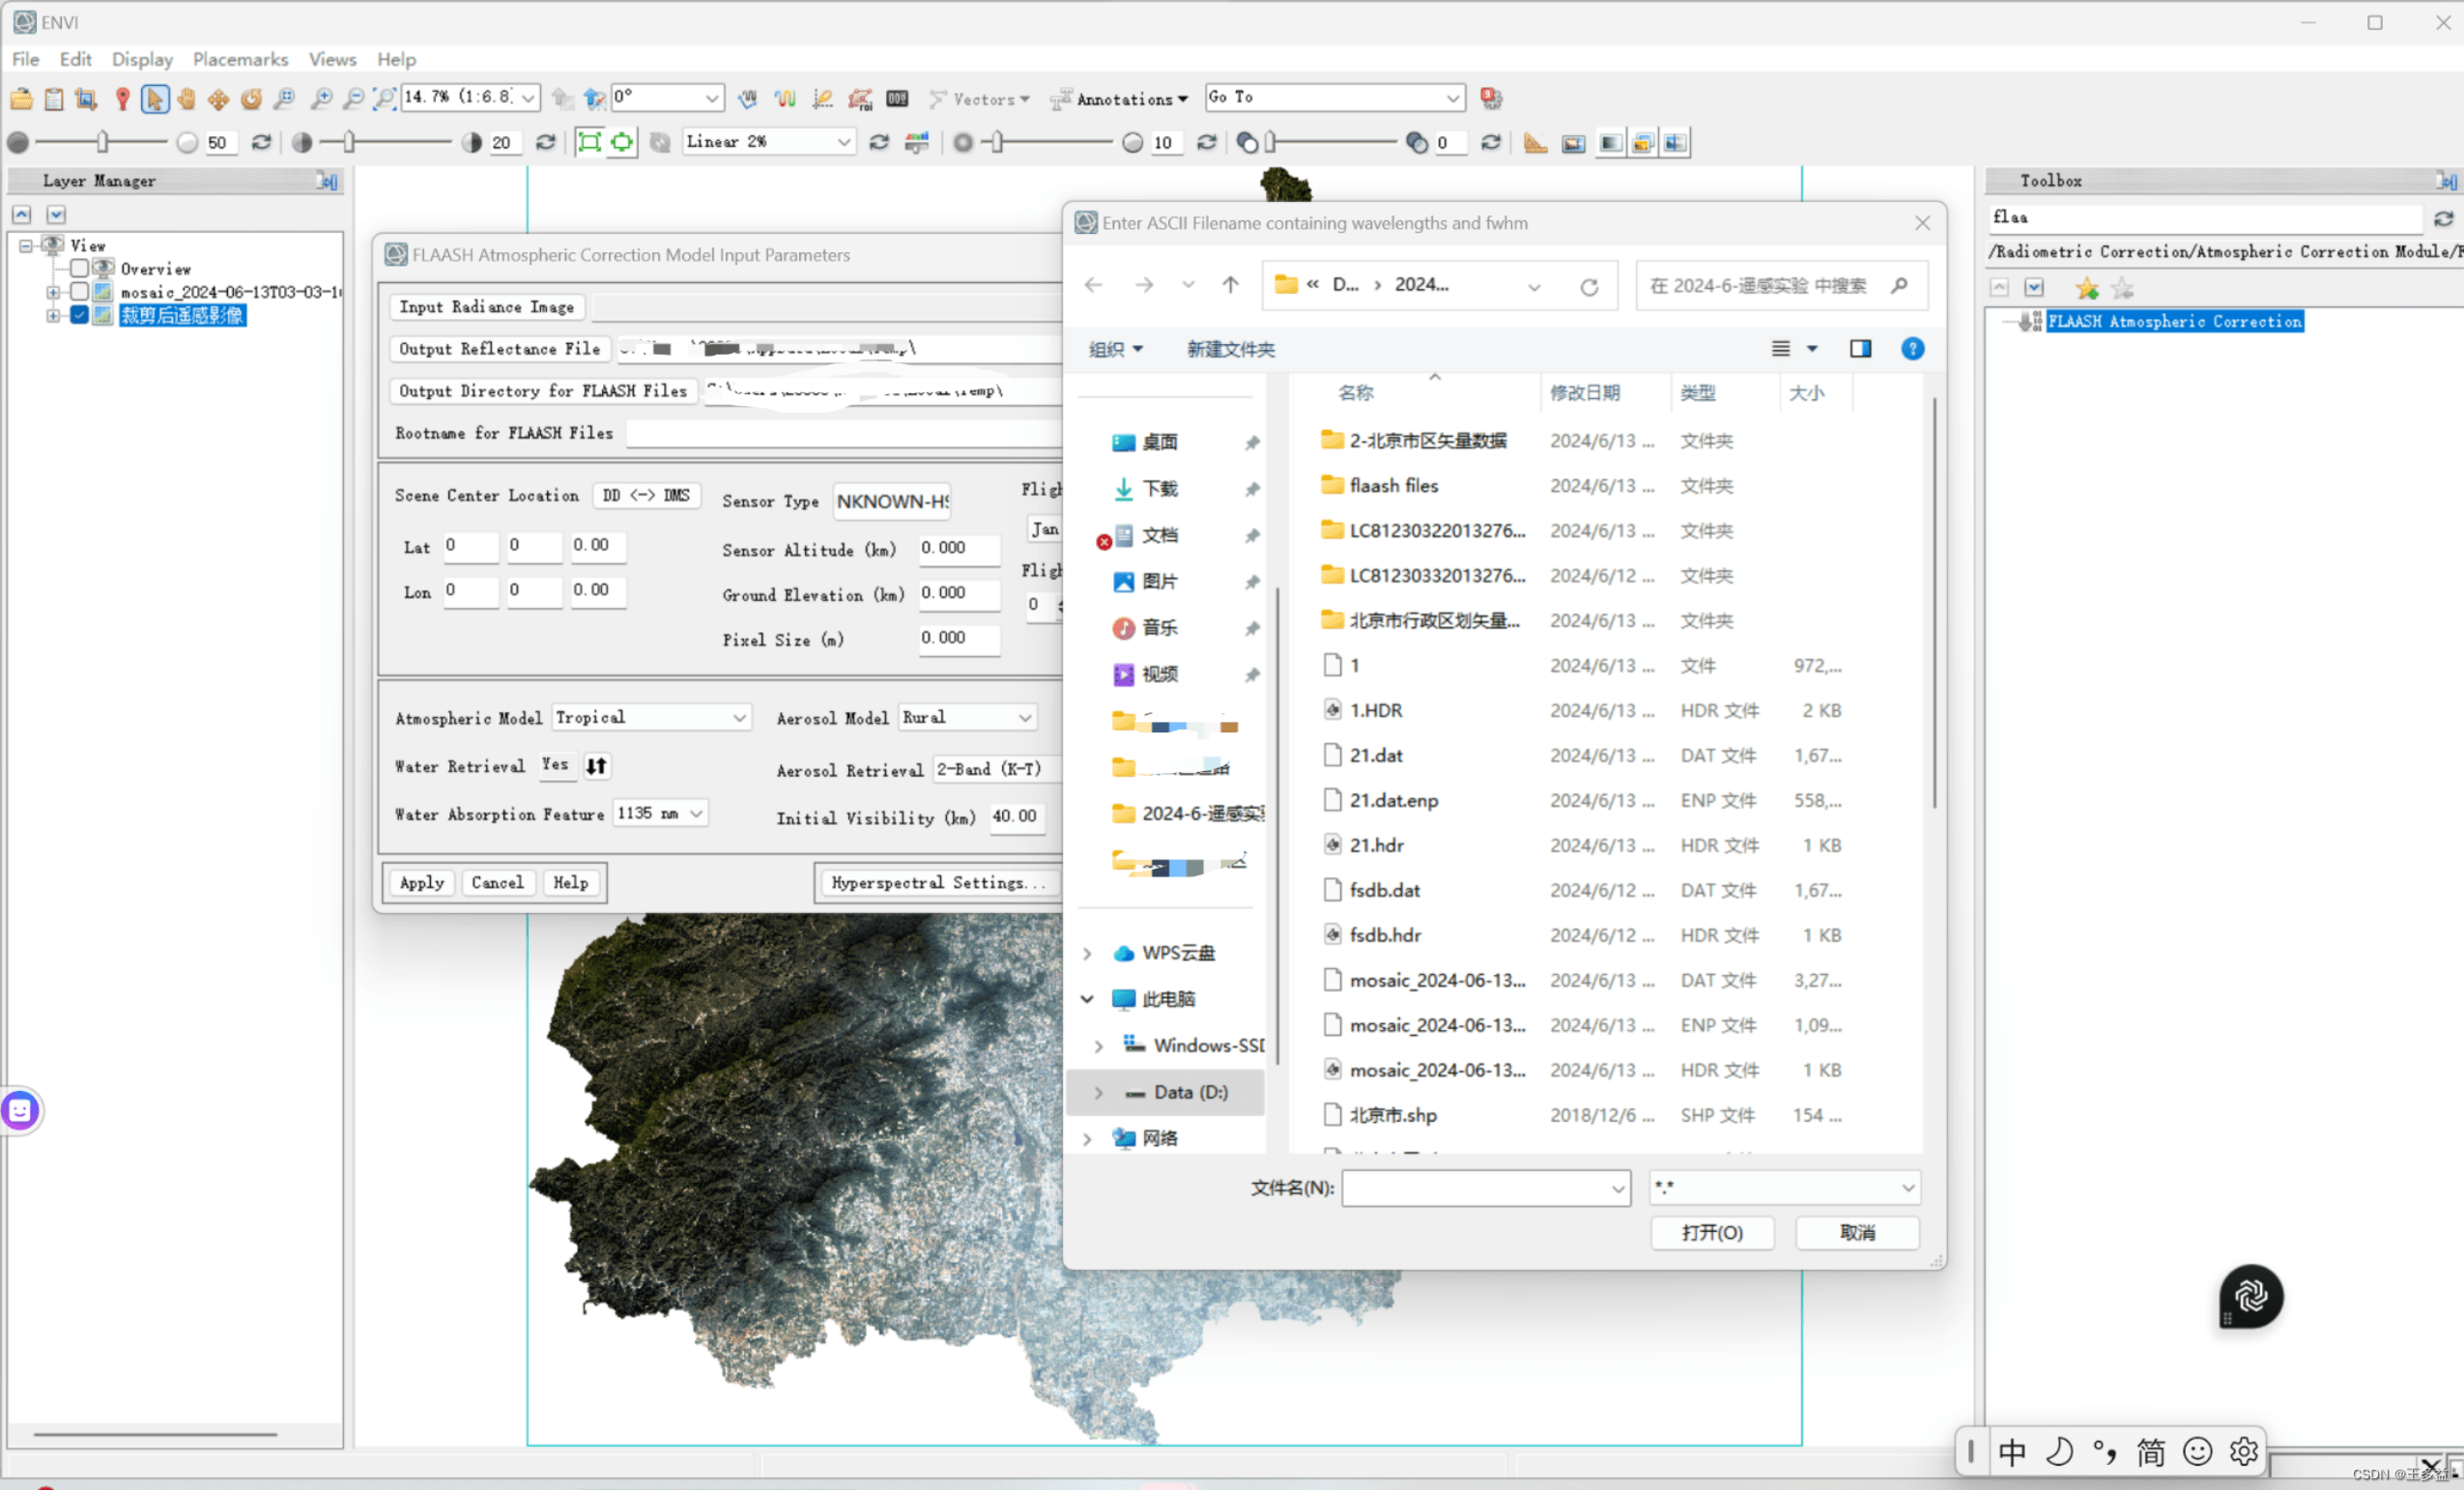Uncheck the 裁剪后遥感影像 layer checkbox
This screenshot has height=1490, width=2464.
(x=79, y=315)
